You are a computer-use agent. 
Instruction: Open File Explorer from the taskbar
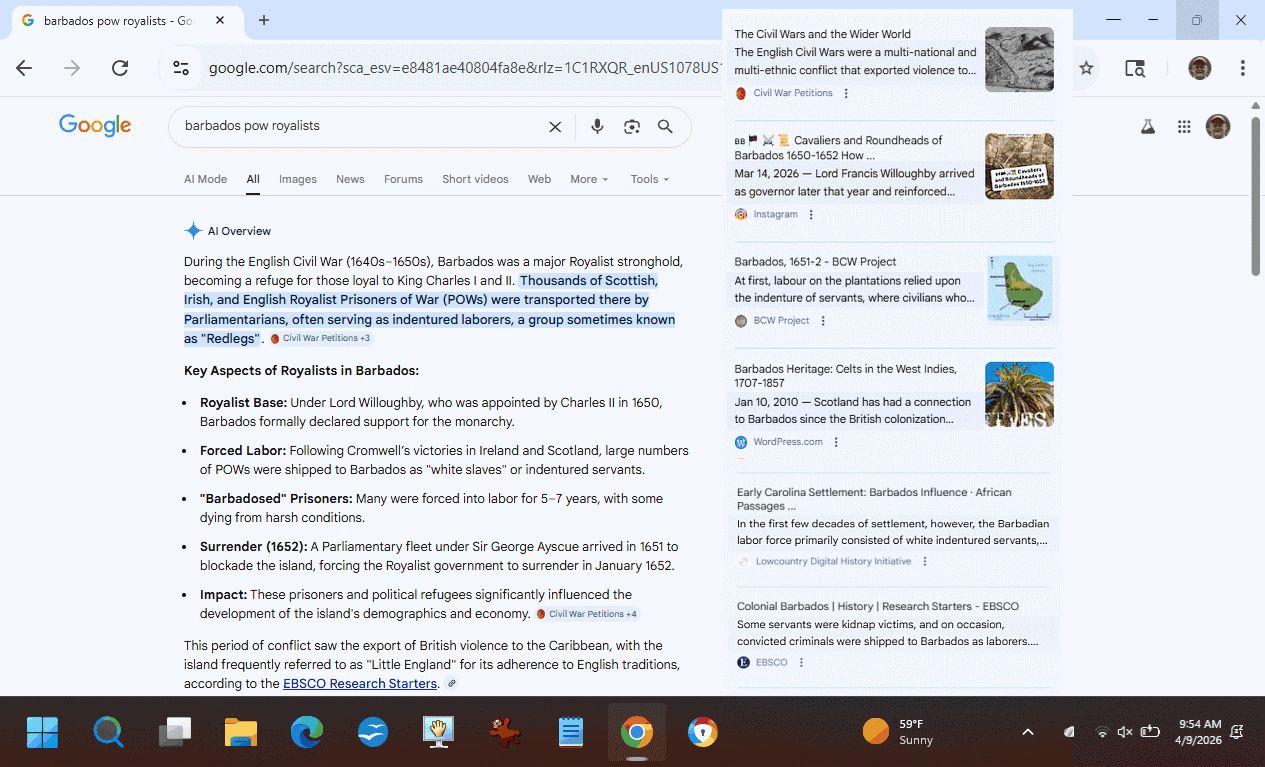241,733
